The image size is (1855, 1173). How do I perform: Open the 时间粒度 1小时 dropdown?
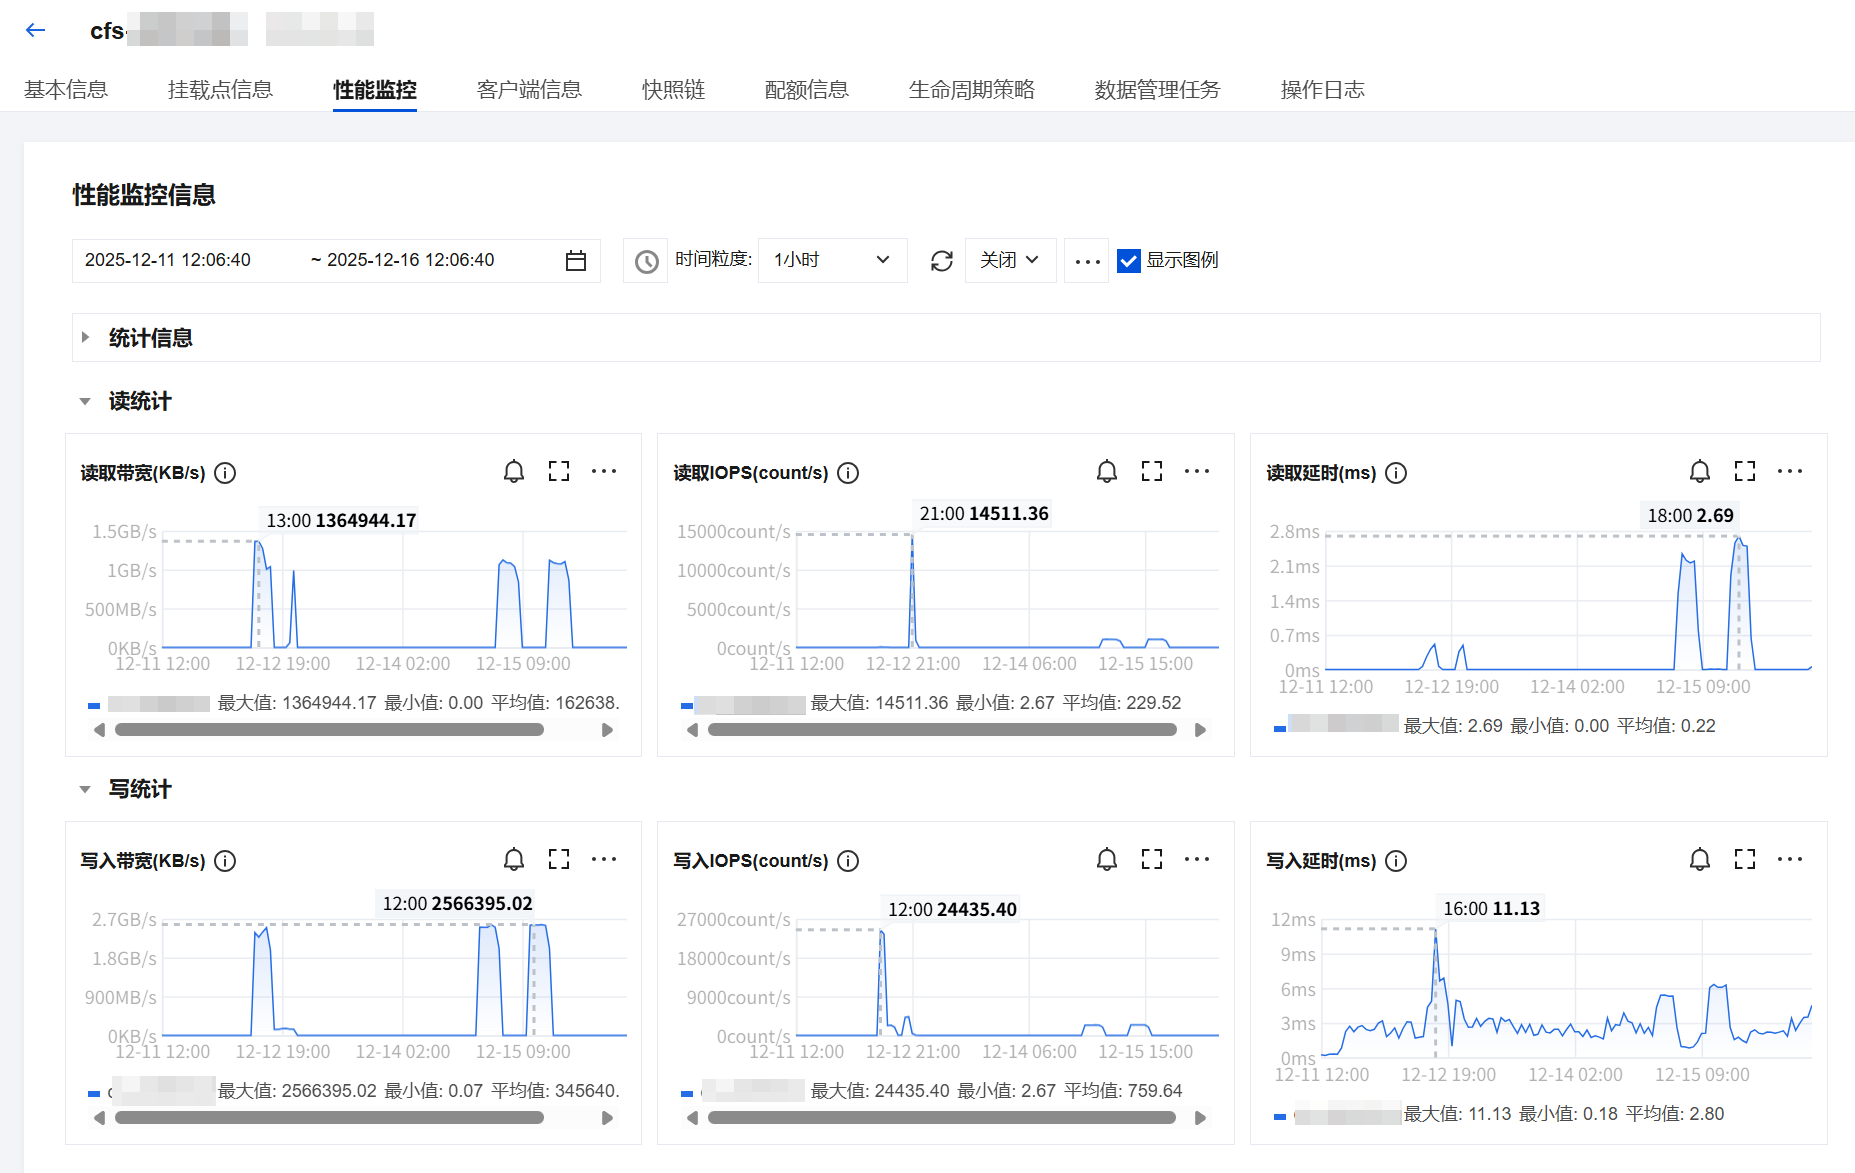[x=832, y=260]
